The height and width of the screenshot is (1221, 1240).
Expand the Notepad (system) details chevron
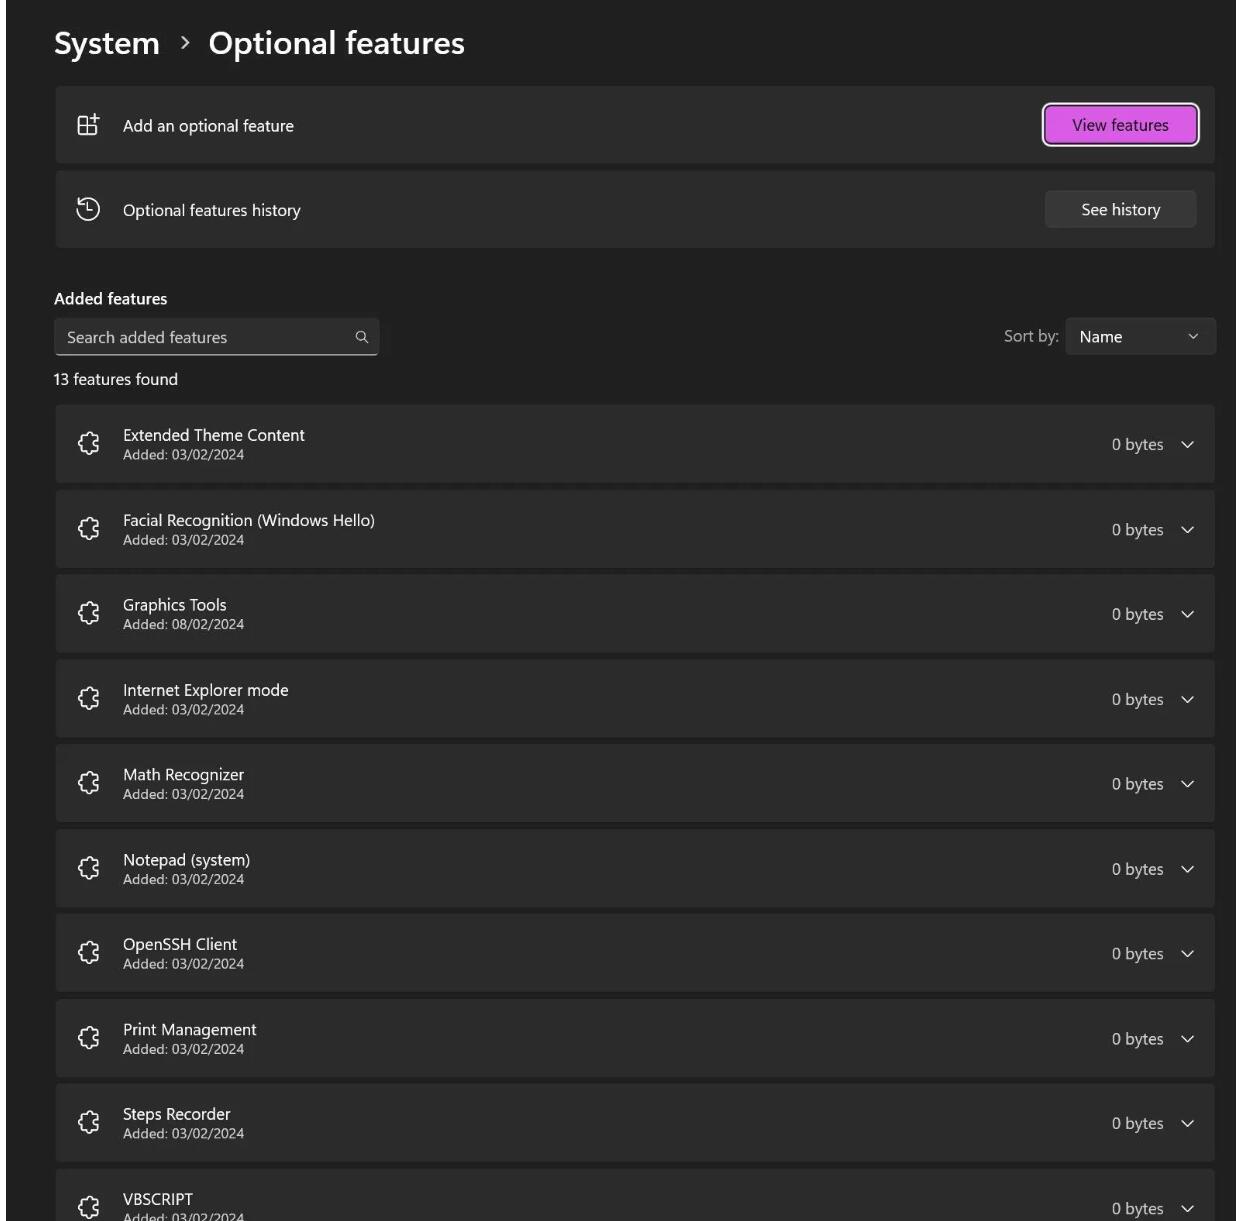coord(1187,869)
